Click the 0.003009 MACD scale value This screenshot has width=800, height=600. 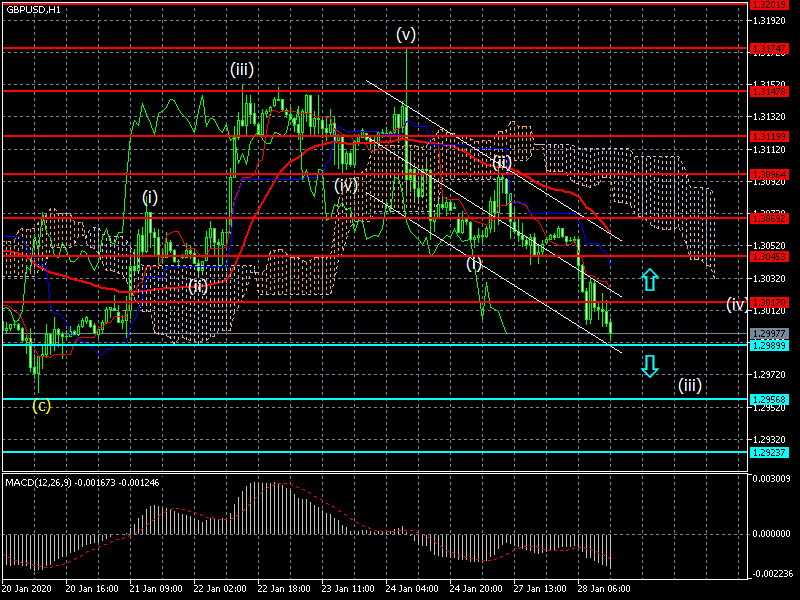click(771, 479)
